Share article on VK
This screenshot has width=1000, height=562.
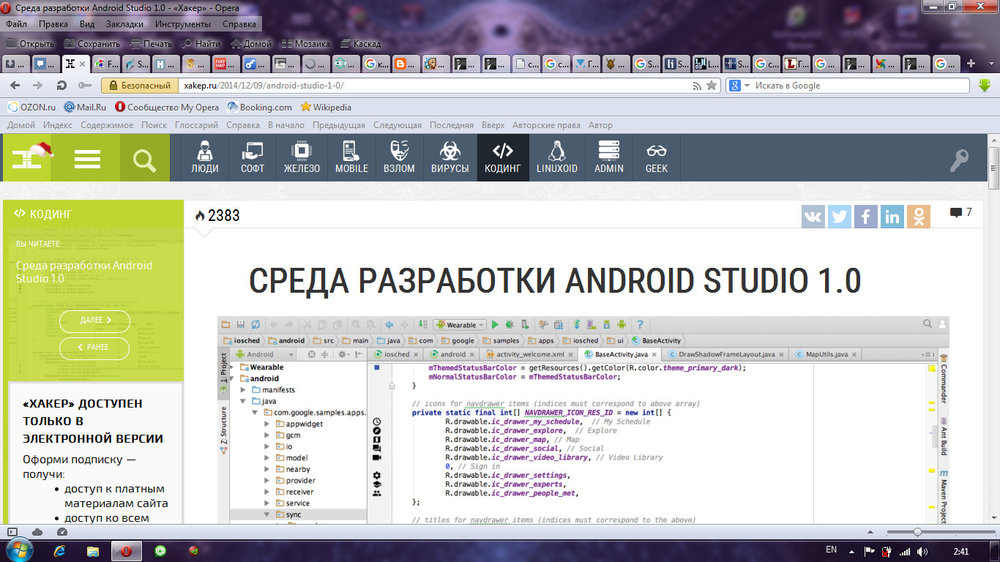tap(813, 216)
